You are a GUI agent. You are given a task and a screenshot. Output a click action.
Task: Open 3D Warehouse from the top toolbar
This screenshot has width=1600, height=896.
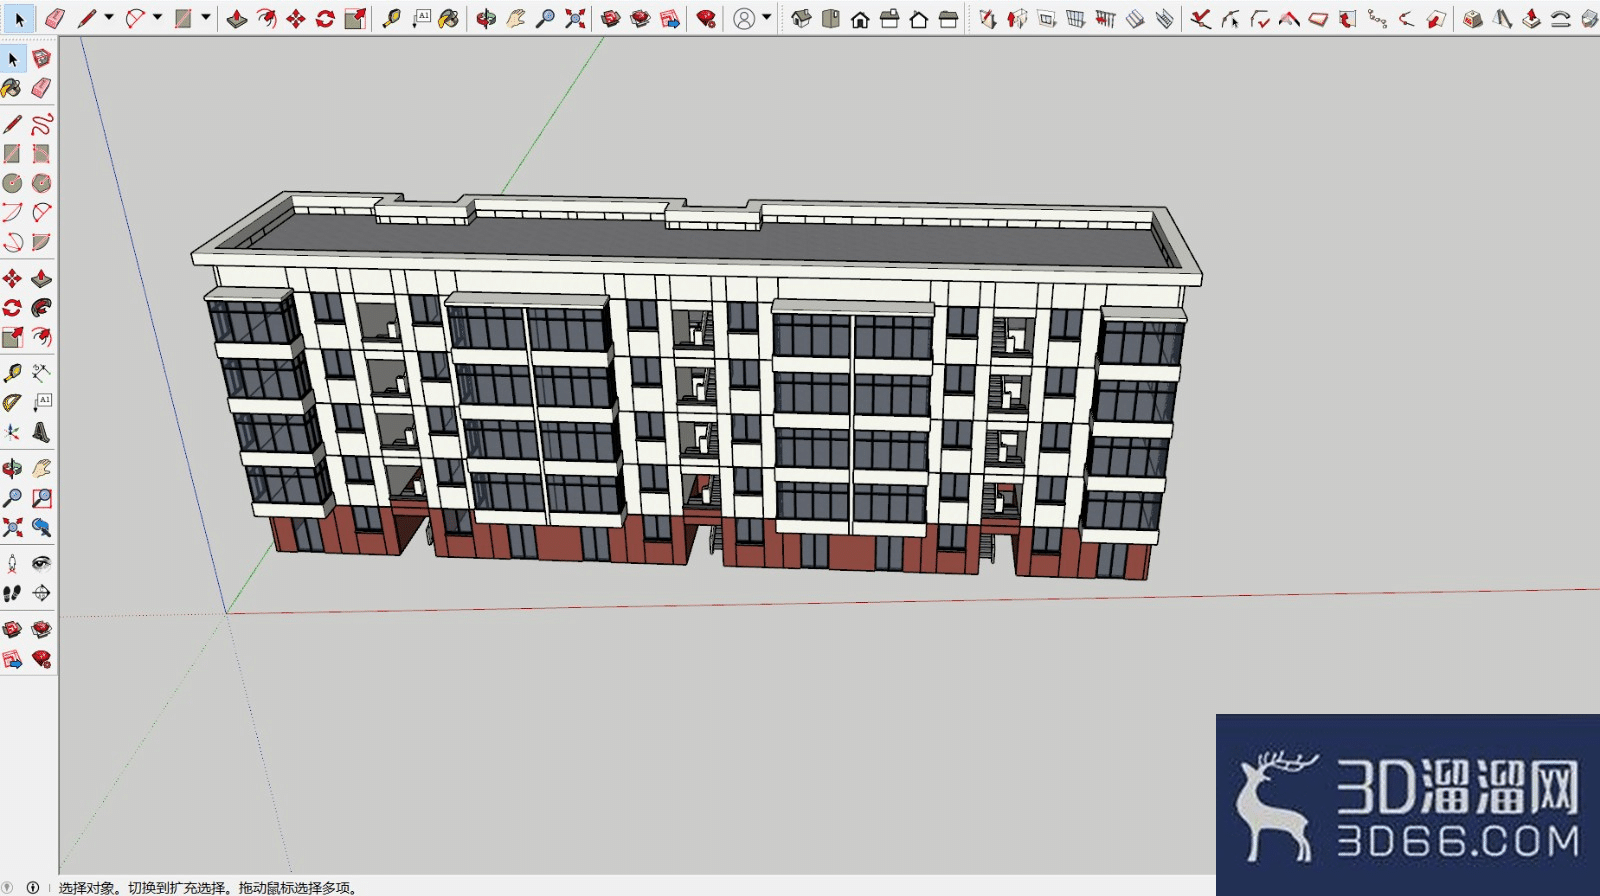click(611, 18)
